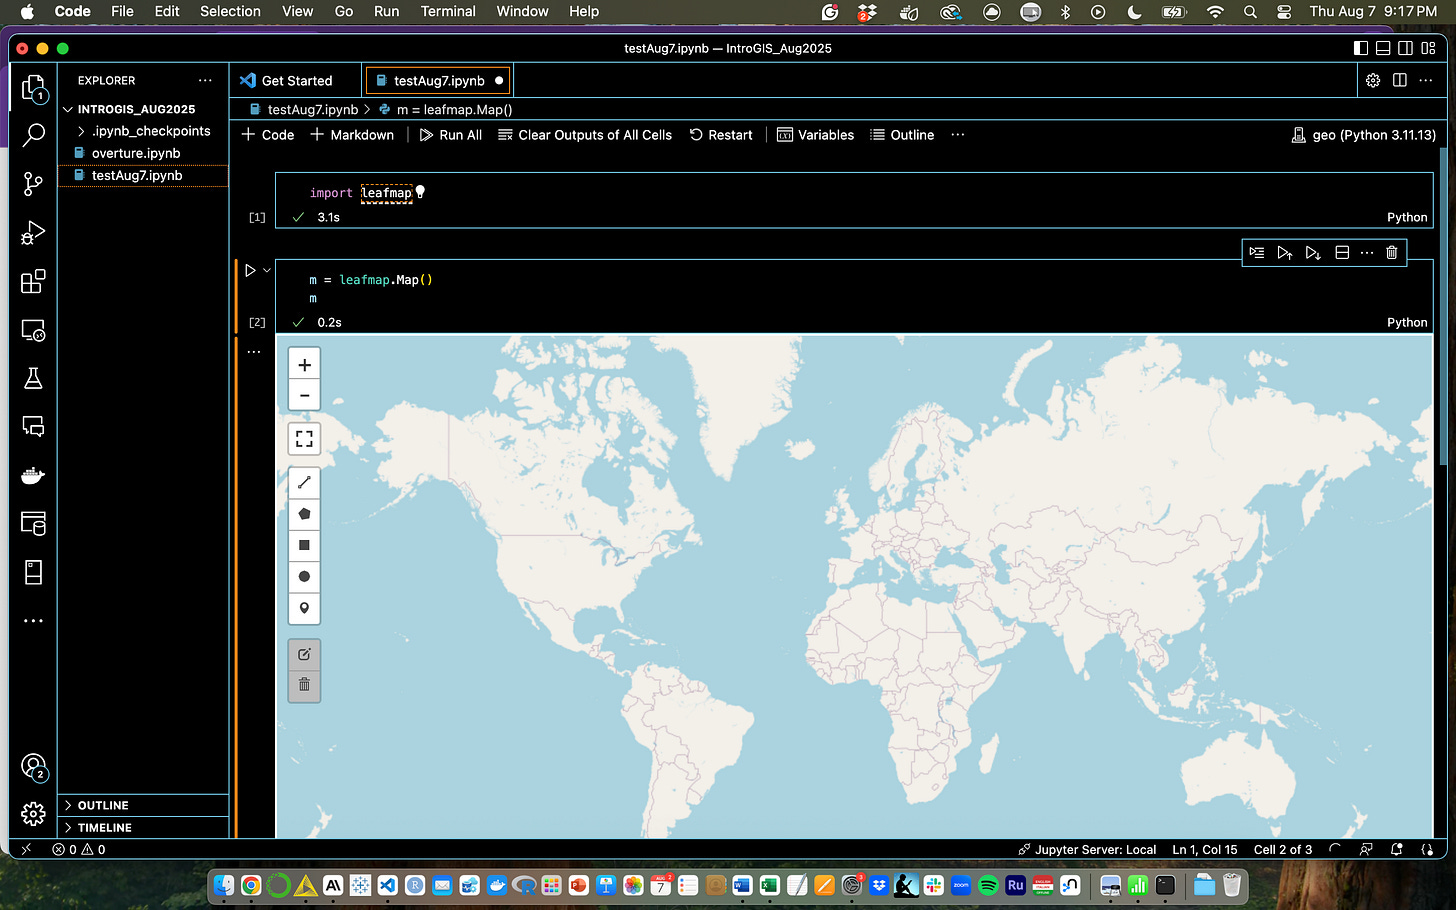Open the Selection menu
The width and height of the screenshot is (1456, 910).
pyautogui.click(x=230, y=11)
